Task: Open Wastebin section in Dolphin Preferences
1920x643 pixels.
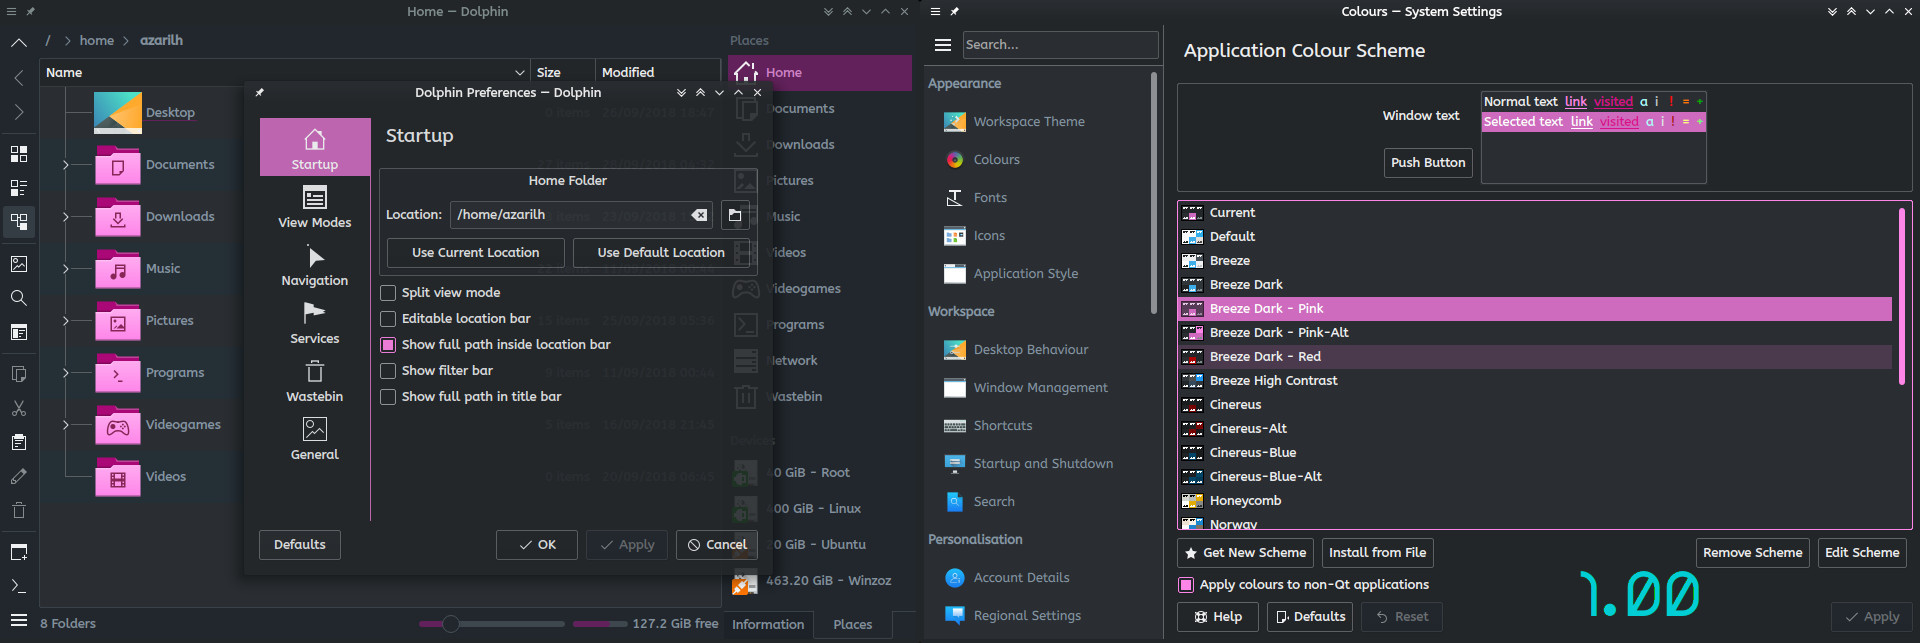Action: tap(314, 381)
